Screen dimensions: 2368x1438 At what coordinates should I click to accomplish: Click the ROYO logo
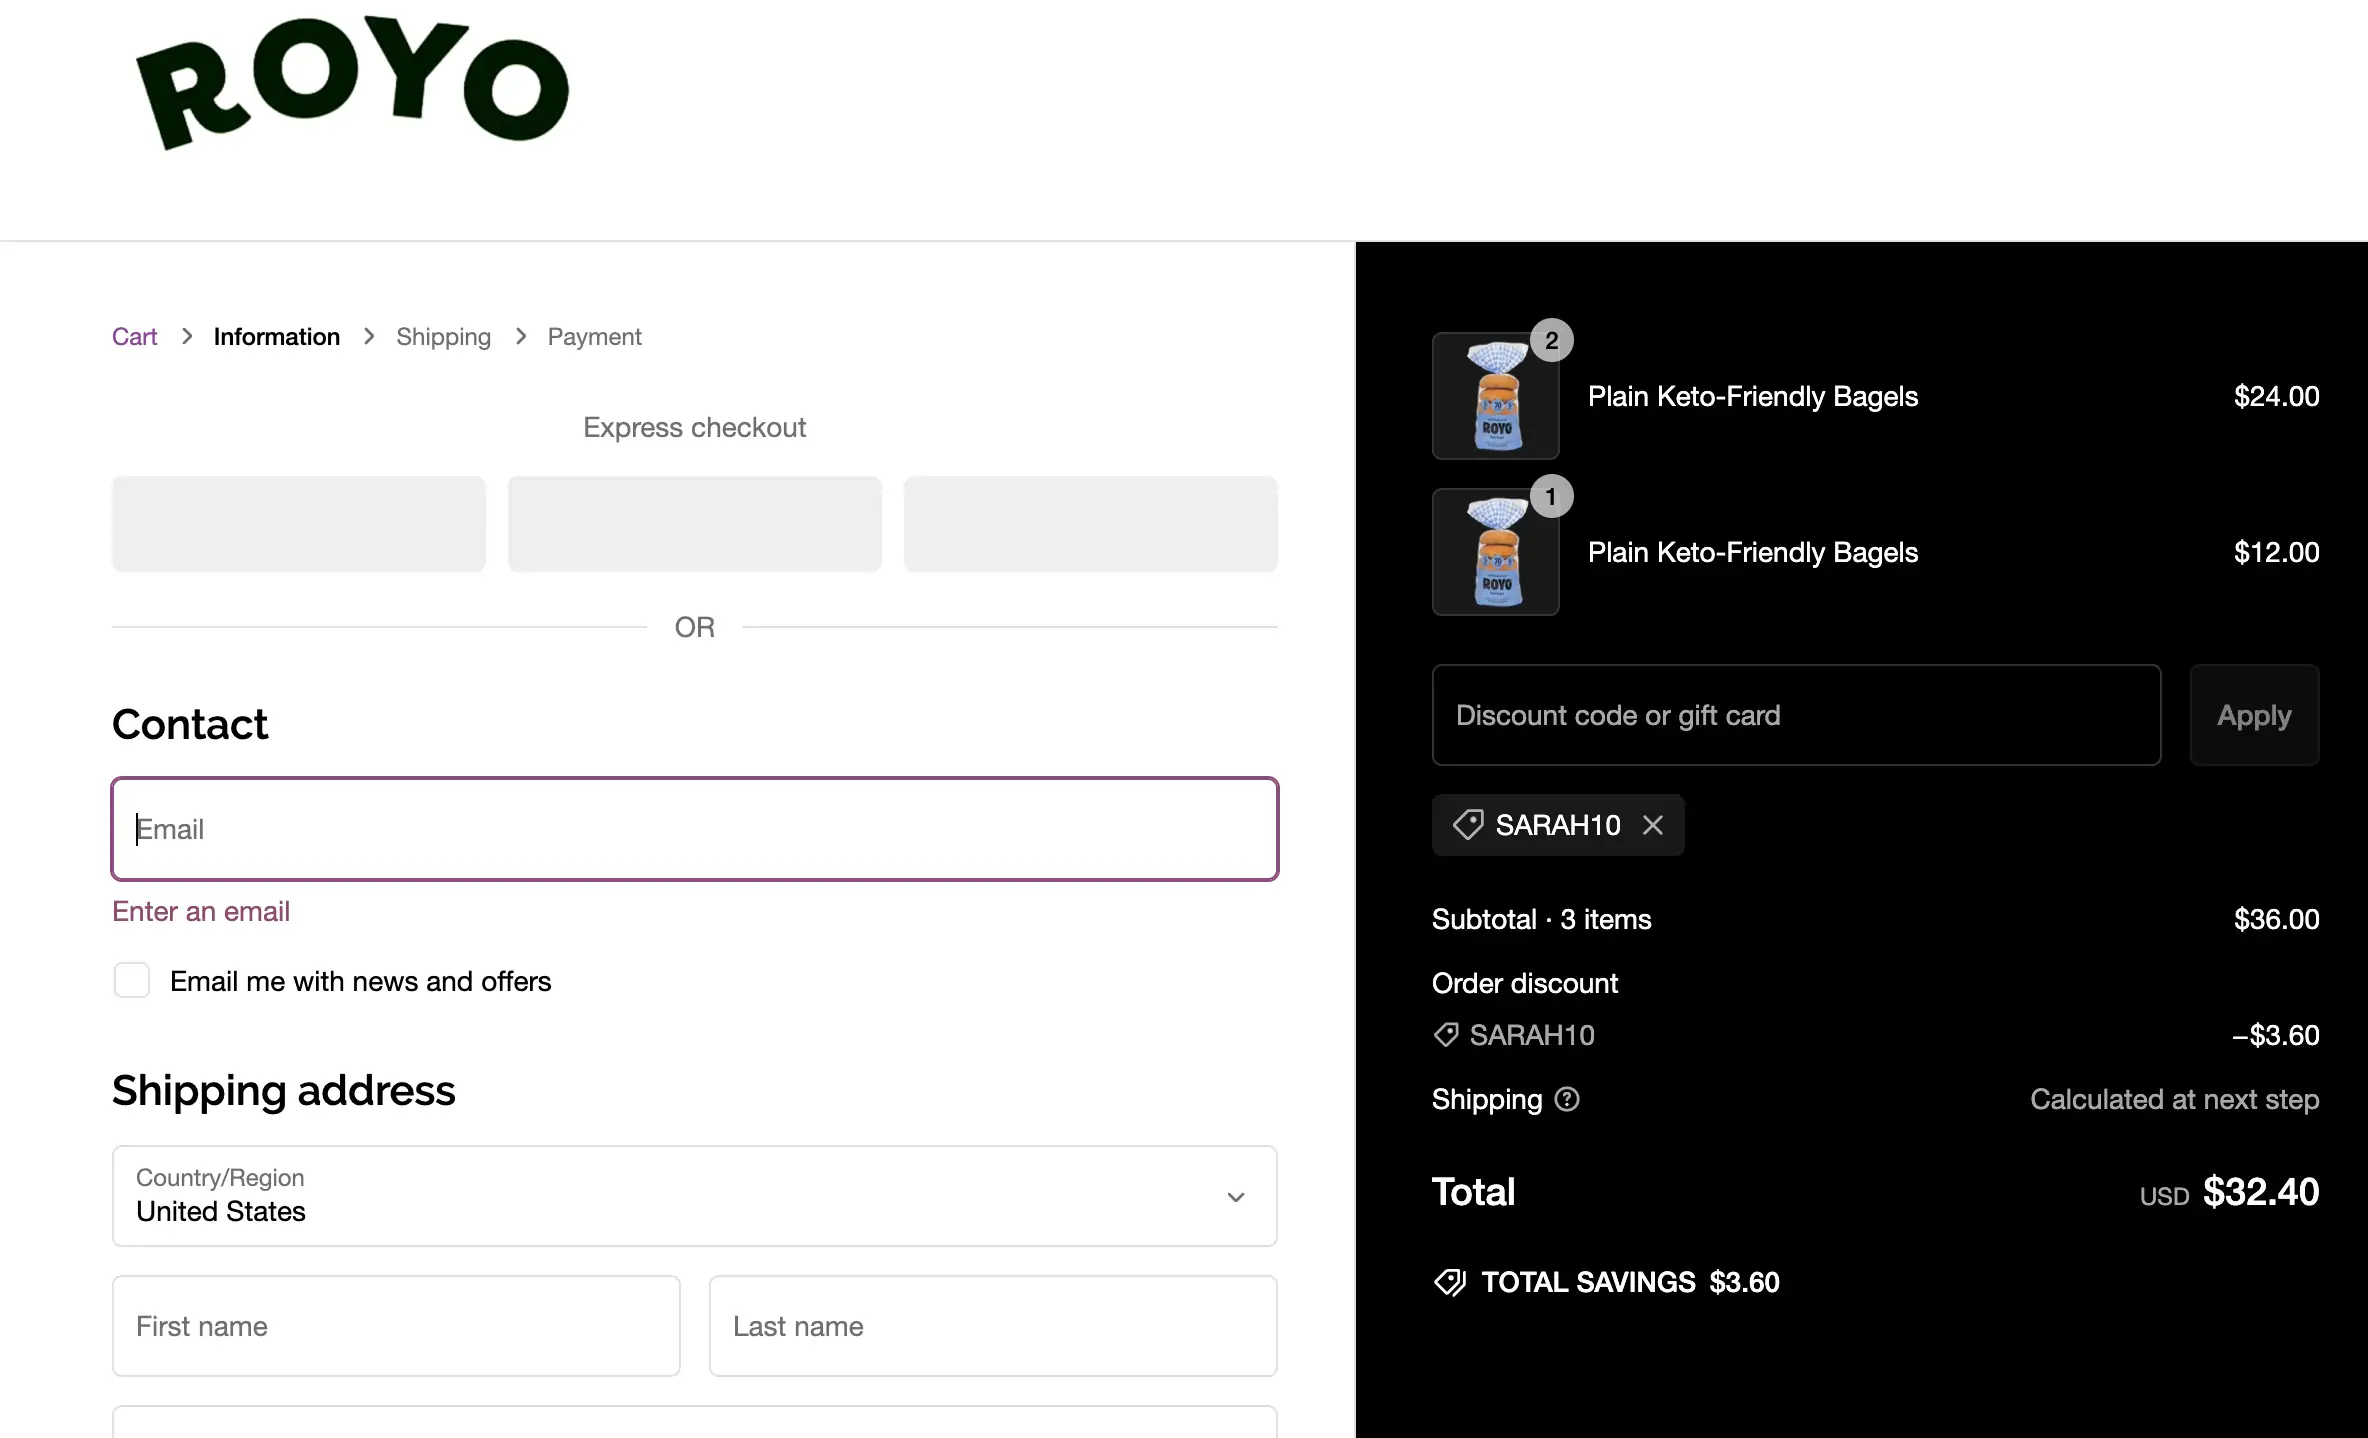click(352, 84)
